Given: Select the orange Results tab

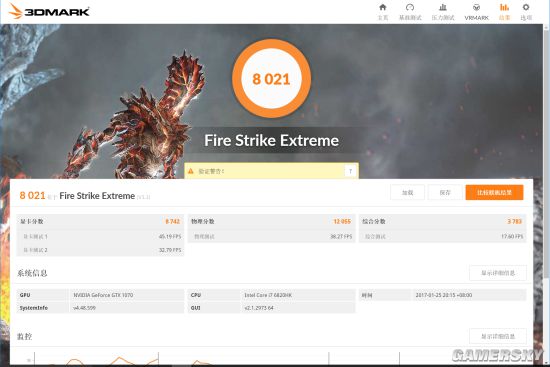Looking at the screenshot, I should click(x=504, y=12).
